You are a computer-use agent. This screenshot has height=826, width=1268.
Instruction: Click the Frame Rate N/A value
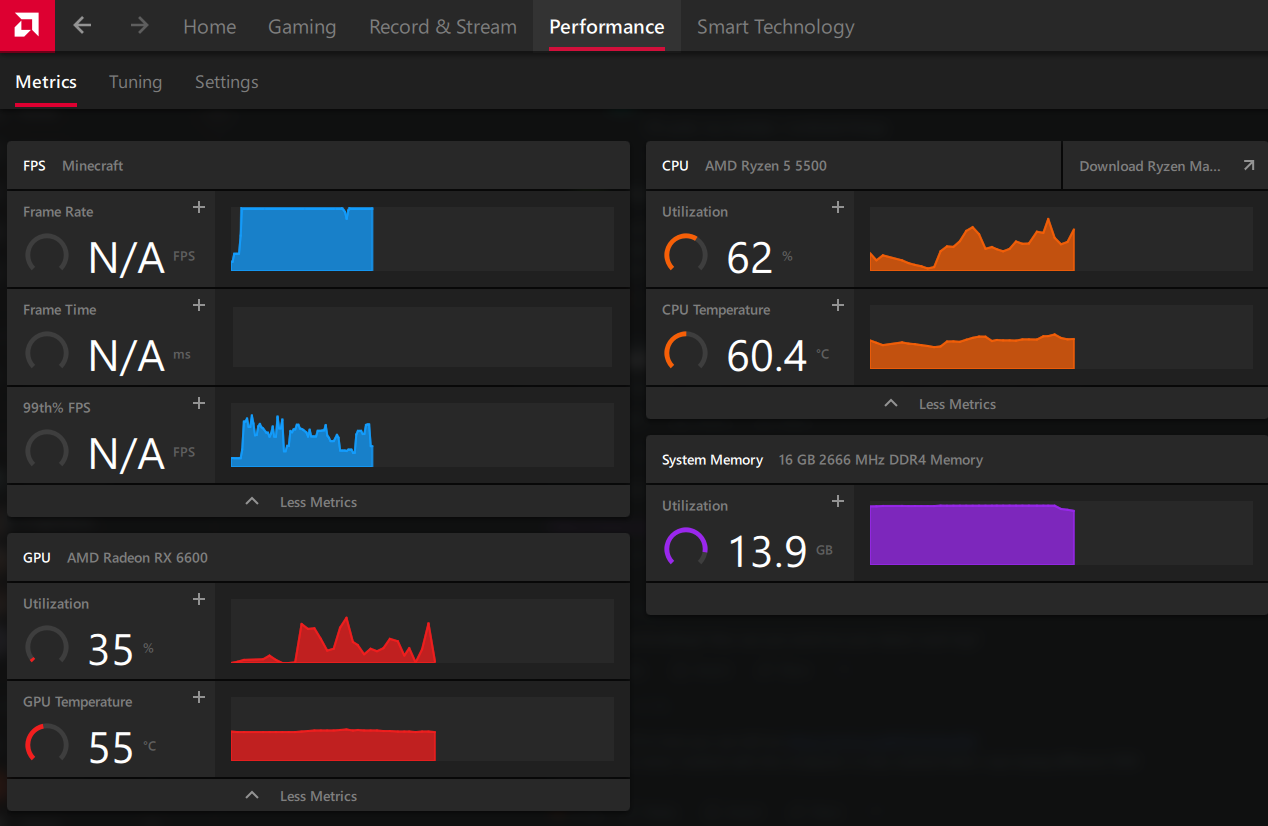click(127, 259)
